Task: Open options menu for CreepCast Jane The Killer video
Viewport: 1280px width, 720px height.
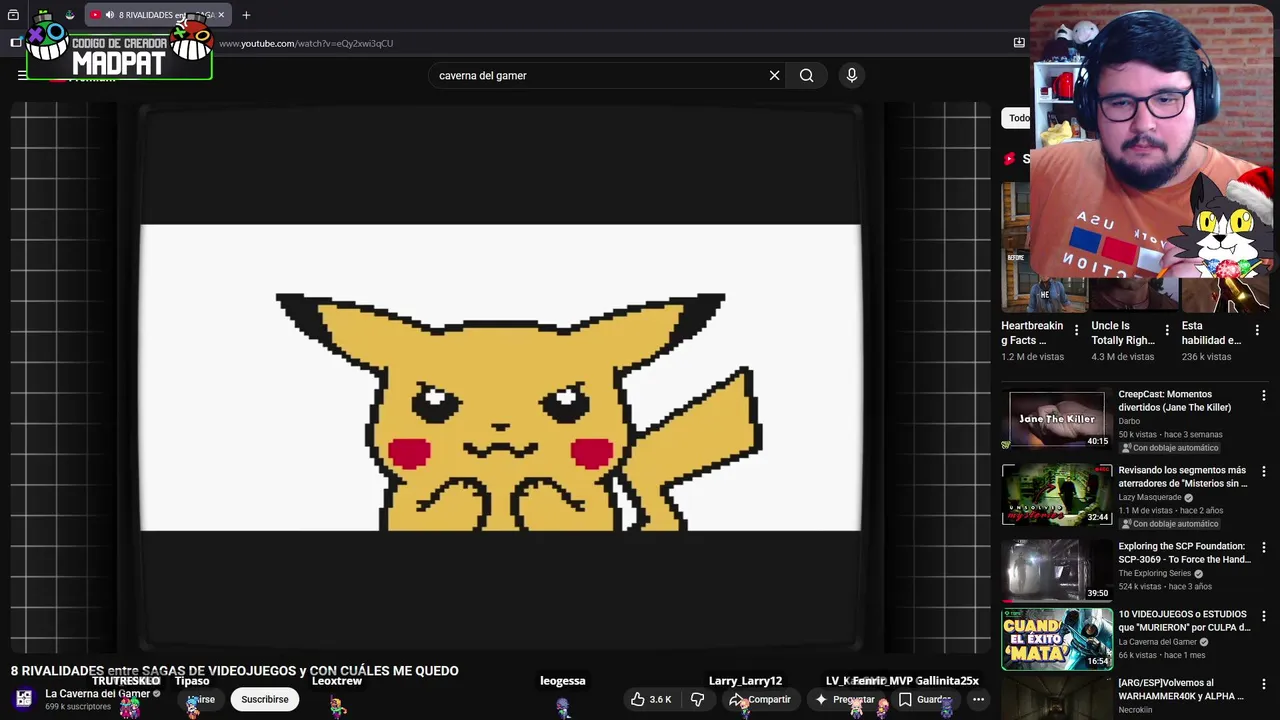Action: click(1263, 396)
